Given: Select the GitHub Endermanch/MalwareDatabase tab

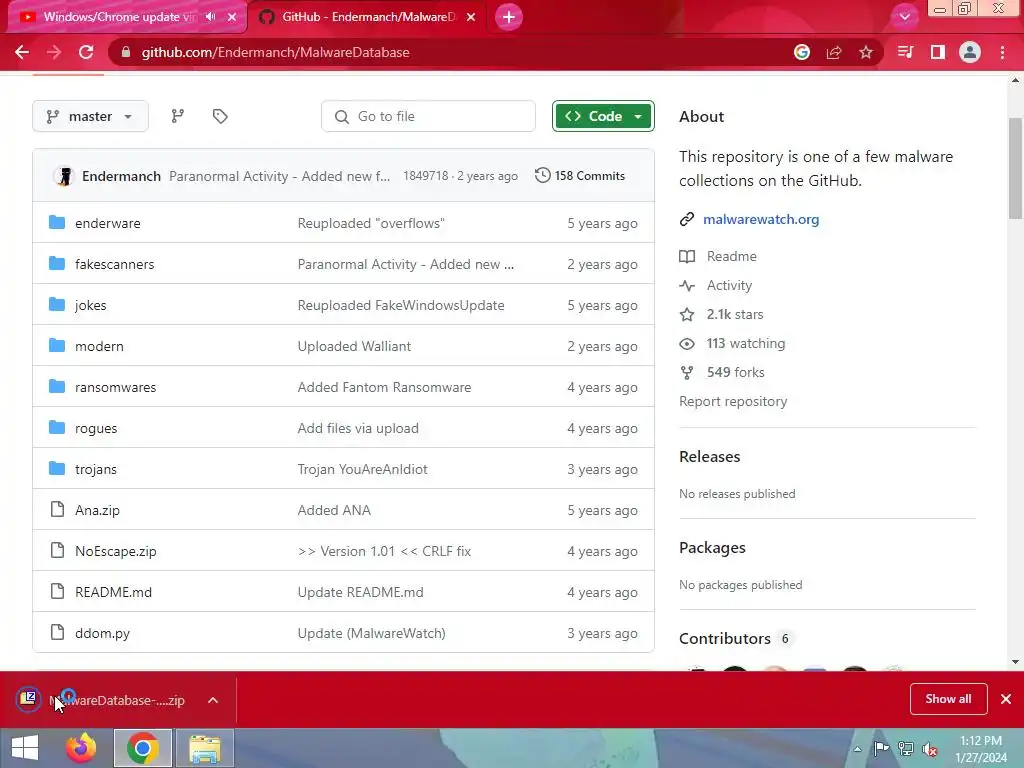Looking at the screenshot, I should click(x=366, y=17).
